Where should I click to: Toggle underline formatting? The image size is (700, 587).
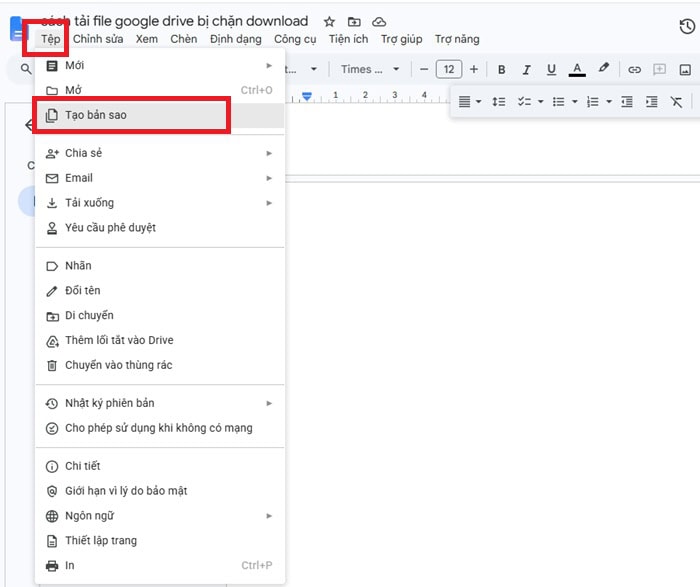point(551,69)
